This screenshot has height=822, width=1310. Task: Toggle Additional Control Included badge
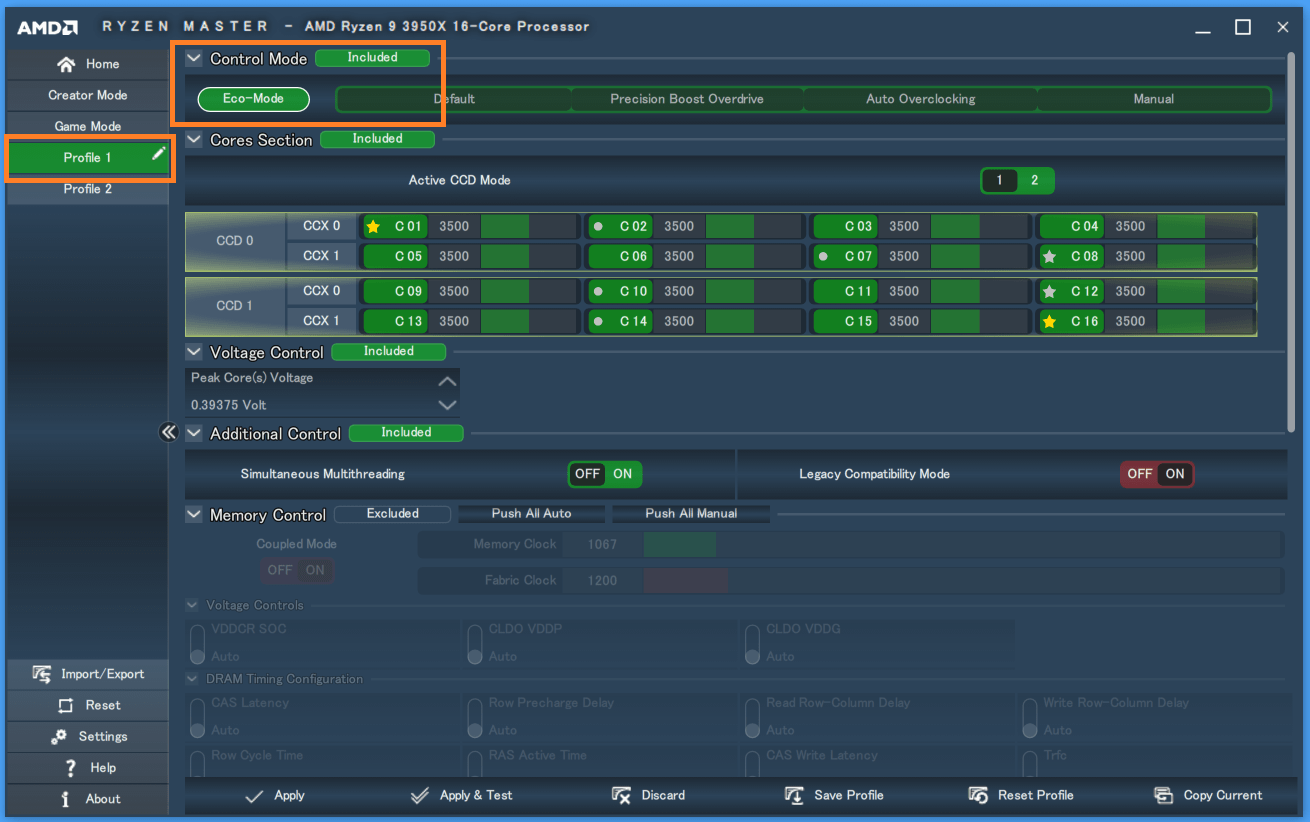coord(406,433)
